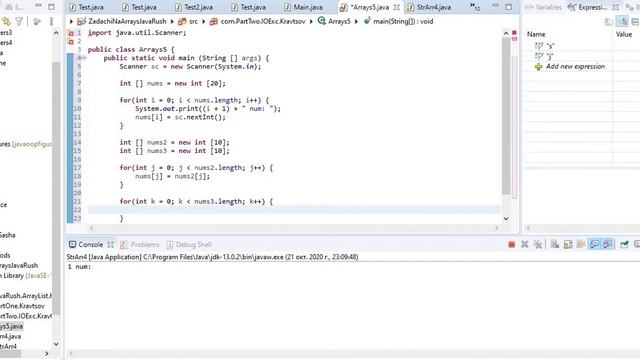
Task: Toggle code folding on line 4
Action: tap(84, 58)
